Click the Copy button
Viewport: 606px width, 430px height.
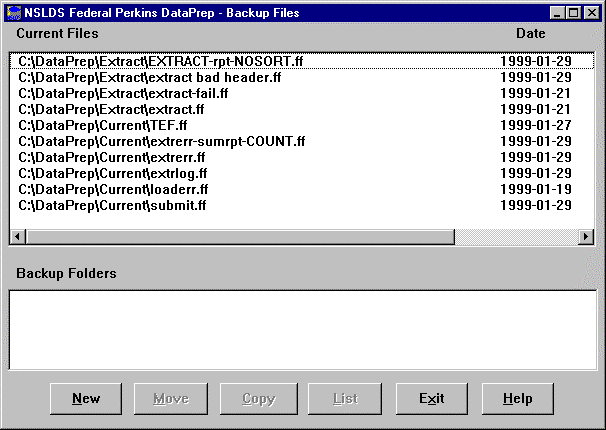click(x=259, y=399)
